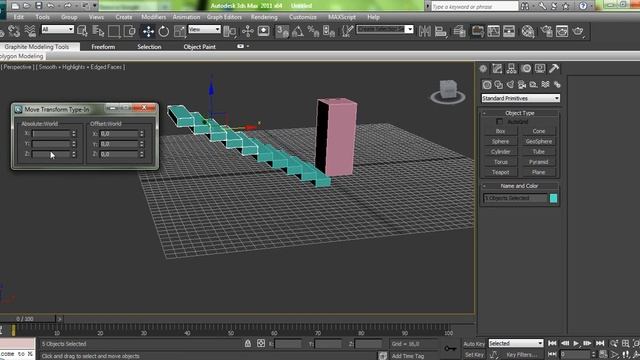This screenshot has height=360, width=640.
Task: Open the Material Editor icon
Action: pyautogui.click(x=528, y=31)
